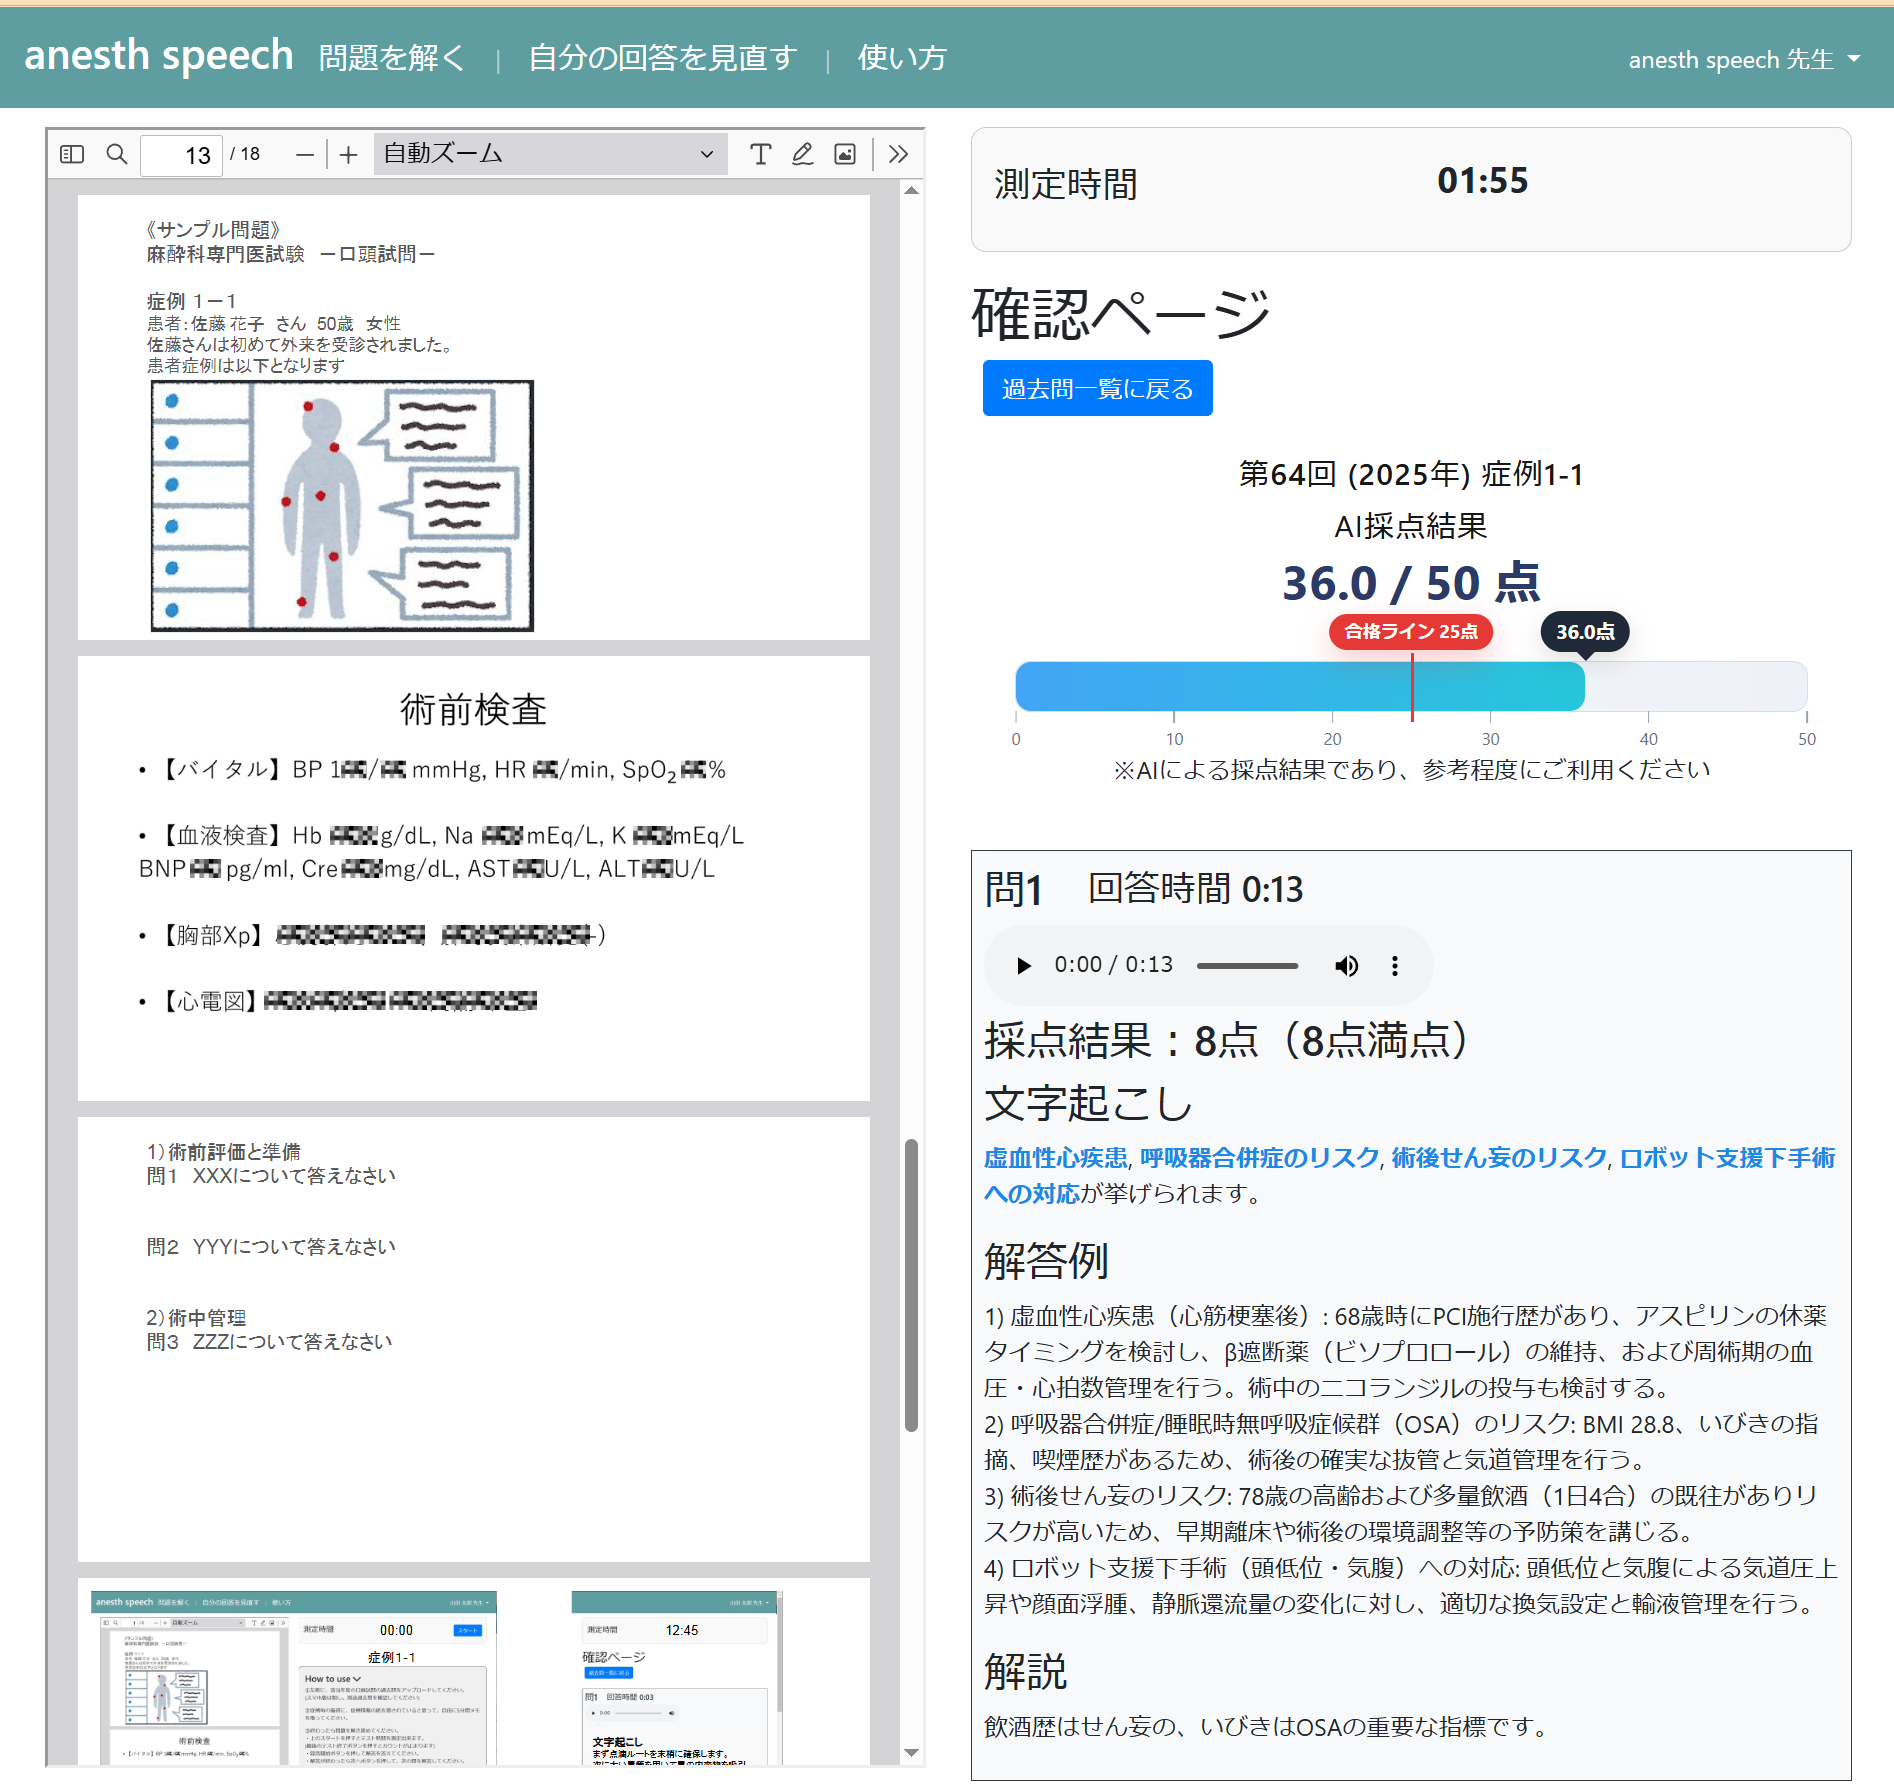The height and width of the screenshot is (1789, 1894).
Task: Click the 過去問一覧に戻る button
Action: (1097, 388)
